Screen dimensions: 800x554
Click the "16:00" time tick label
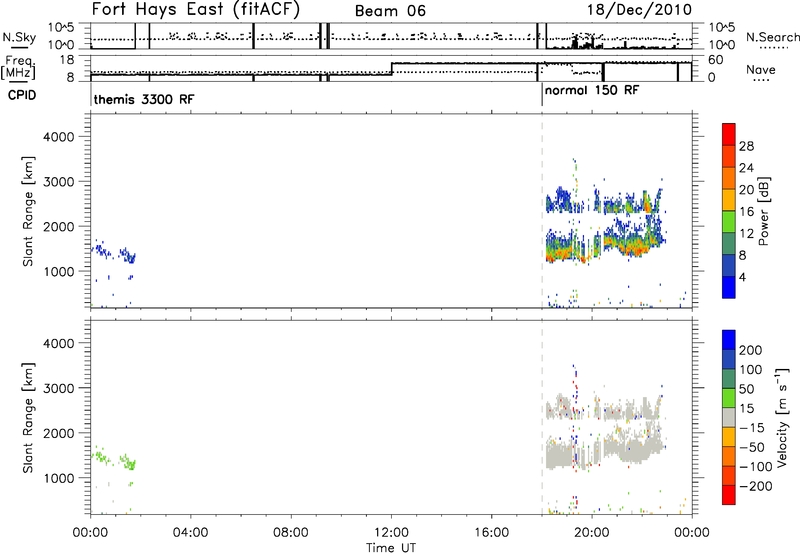pyautogui.click(x=491, y=533)
